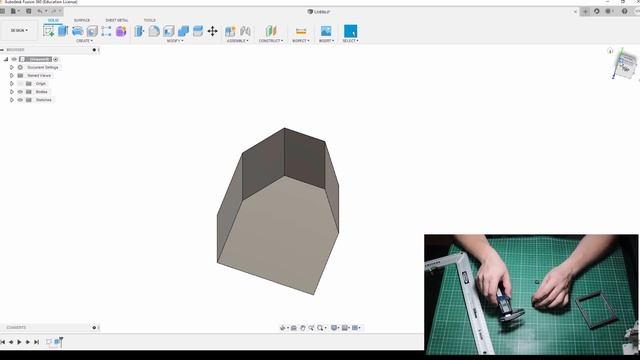Switch to the SOLID tab
The height and width of the screenshot is (360, 640).
(x=53, y=20)
